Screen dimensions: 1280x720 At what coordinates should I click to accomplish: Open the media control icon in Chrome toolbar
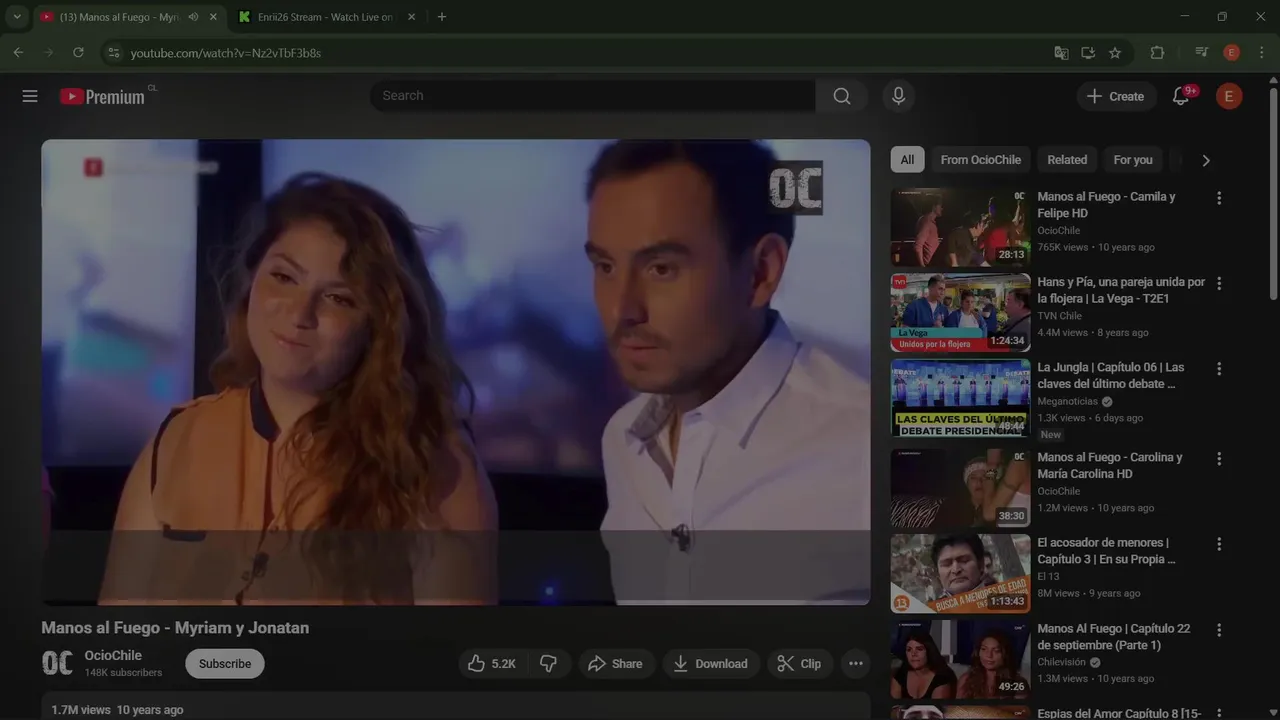1202,53
